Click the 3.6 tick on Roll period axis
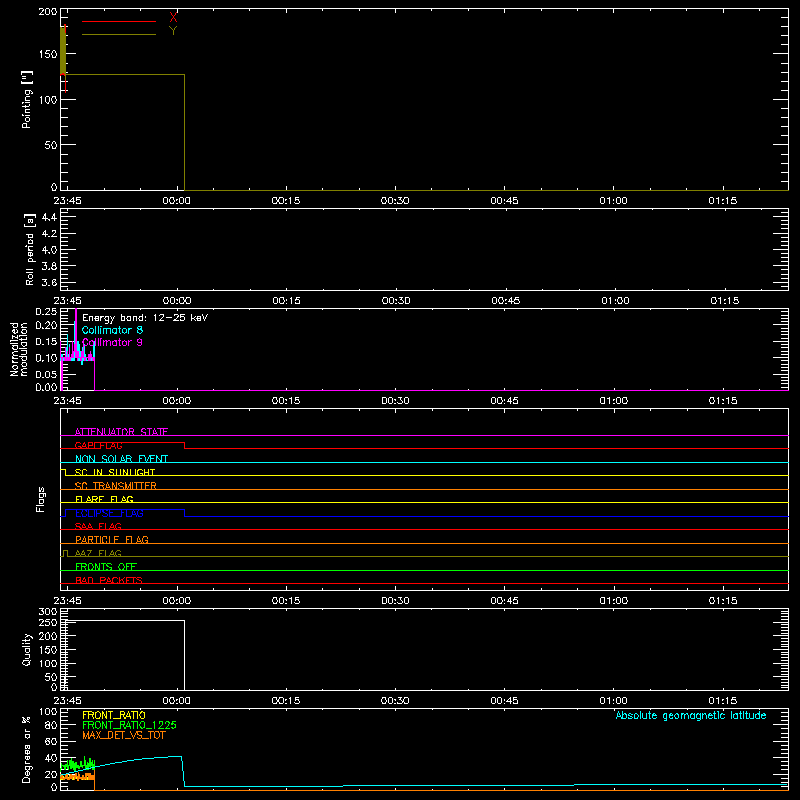Image resolution: width=800 pixels, height=800 pixels. (x=48, y=282)
